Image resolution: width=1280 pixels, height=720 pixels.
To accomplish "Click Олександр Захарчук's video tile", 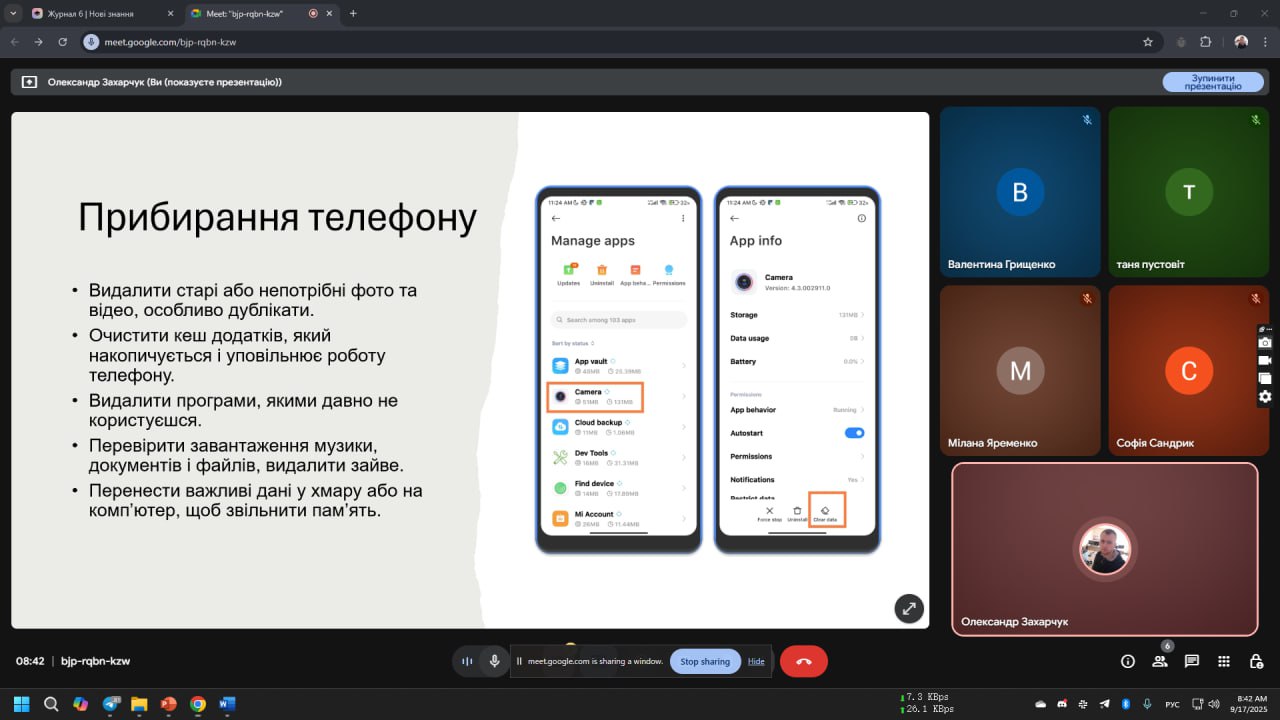I will (x=1104, y=549).
